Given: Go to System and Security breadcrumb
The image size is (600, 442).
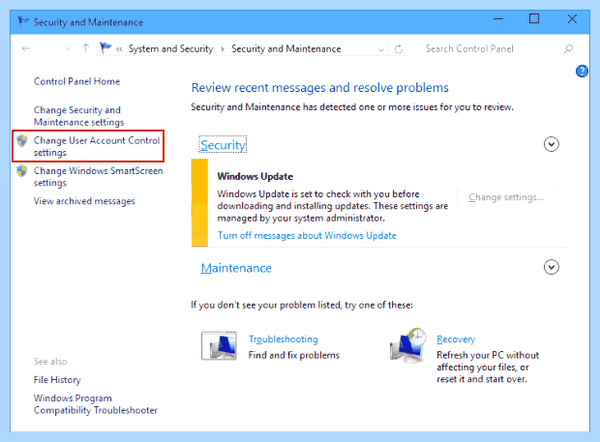Looking at the screenshot, I should click(171, 49).
